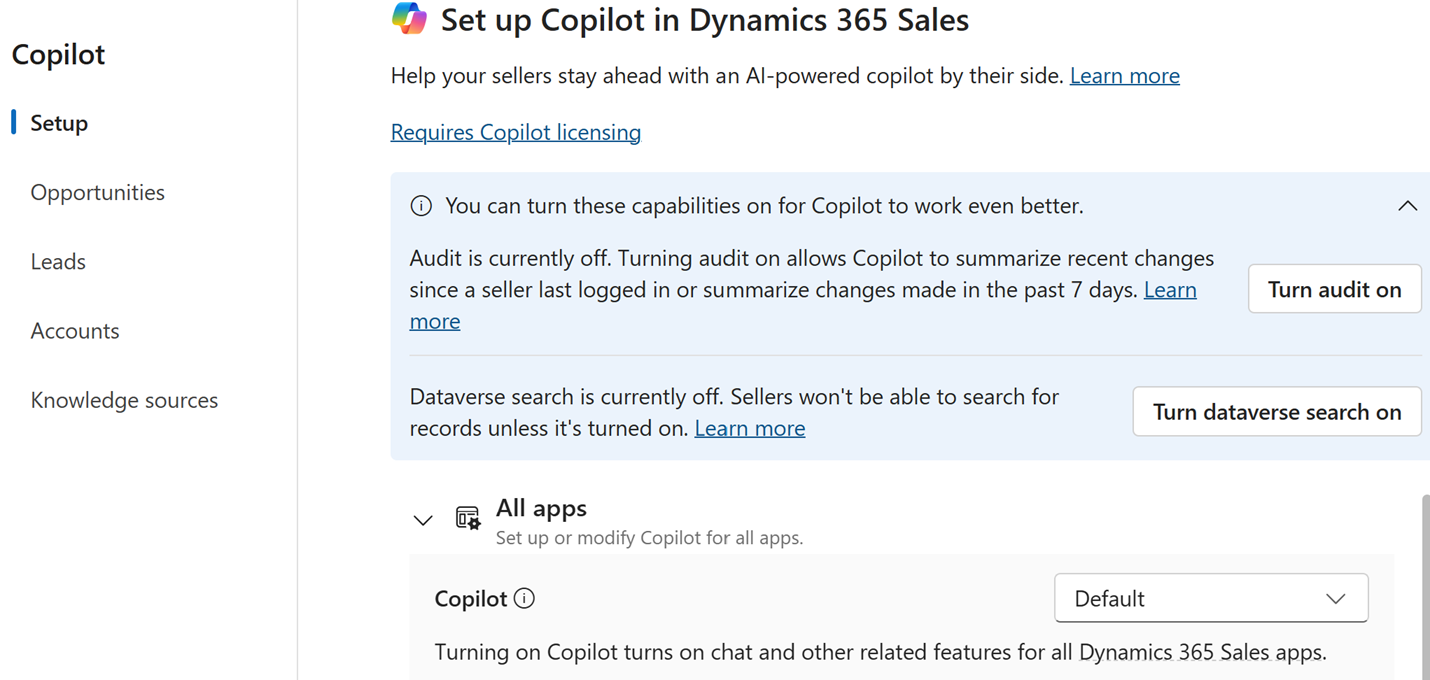
Task: Open the Copilot Default dropdown
Action: pos(1210,598)
